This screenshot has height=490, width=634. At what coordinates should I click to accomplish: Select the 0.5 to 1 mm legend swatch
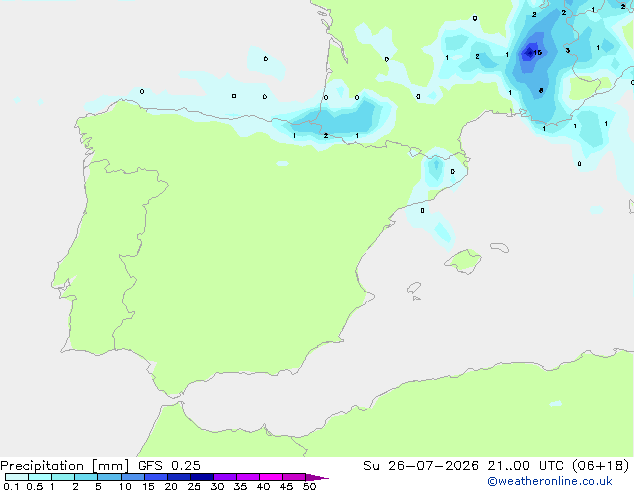point(40,477)
